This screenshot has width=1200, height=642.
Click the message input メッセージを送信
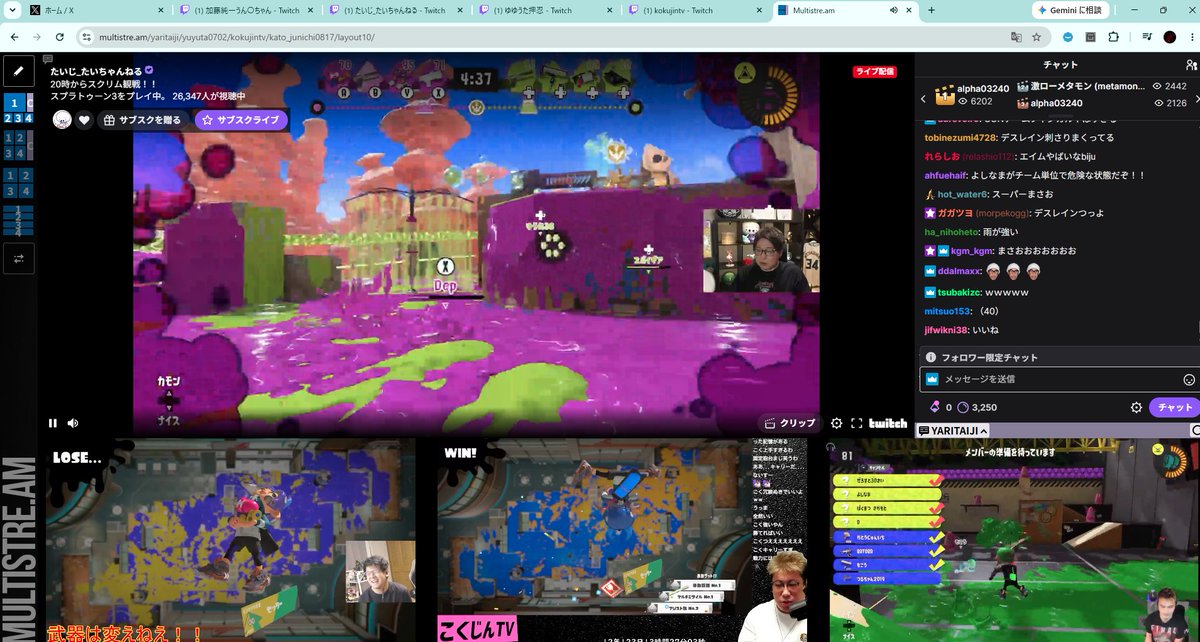click(x=1058, y=379)
